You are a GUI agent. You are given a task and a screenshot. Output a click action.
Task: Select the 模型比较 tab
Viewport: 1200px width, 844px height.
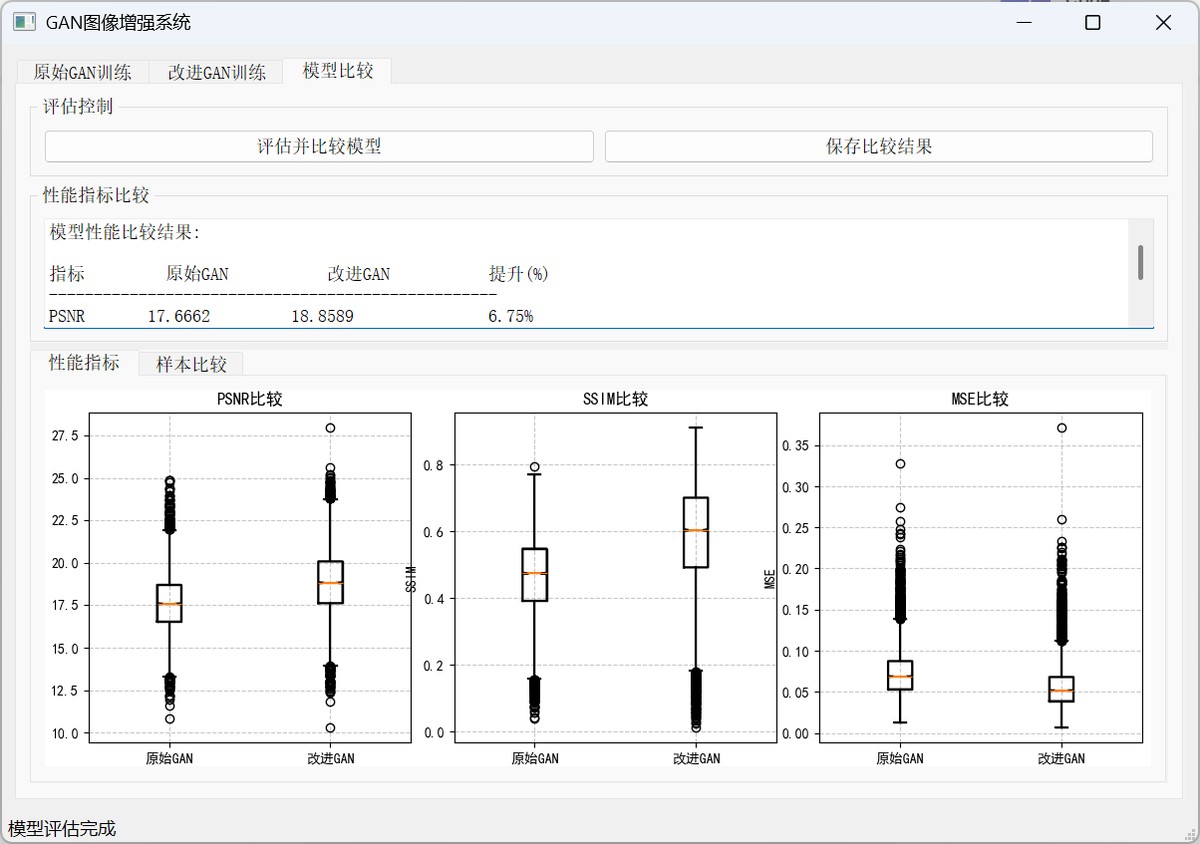pyautogui.click(x=338, y=71)
